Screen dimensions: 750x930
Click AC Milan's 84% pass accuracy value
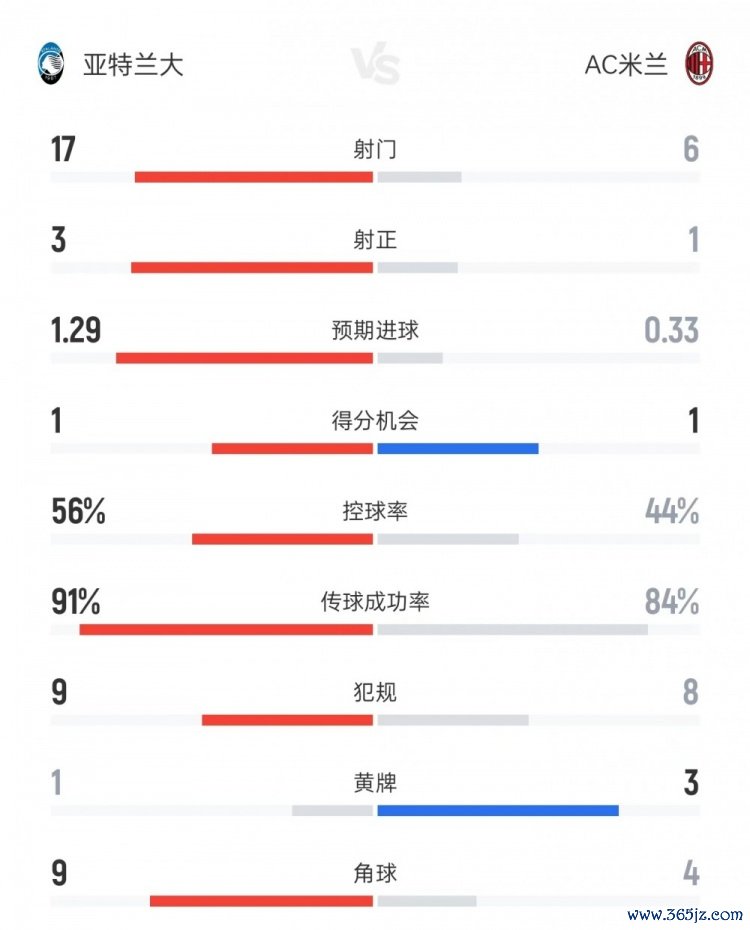tap(671, 602)
